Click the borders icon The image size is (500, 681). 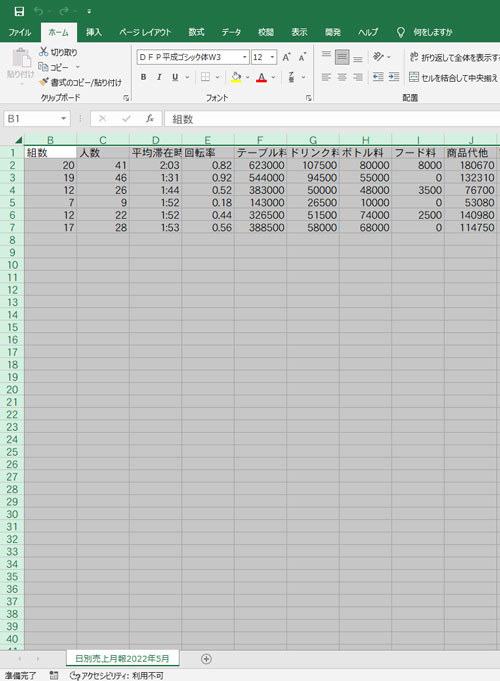(x=205, y=77)
